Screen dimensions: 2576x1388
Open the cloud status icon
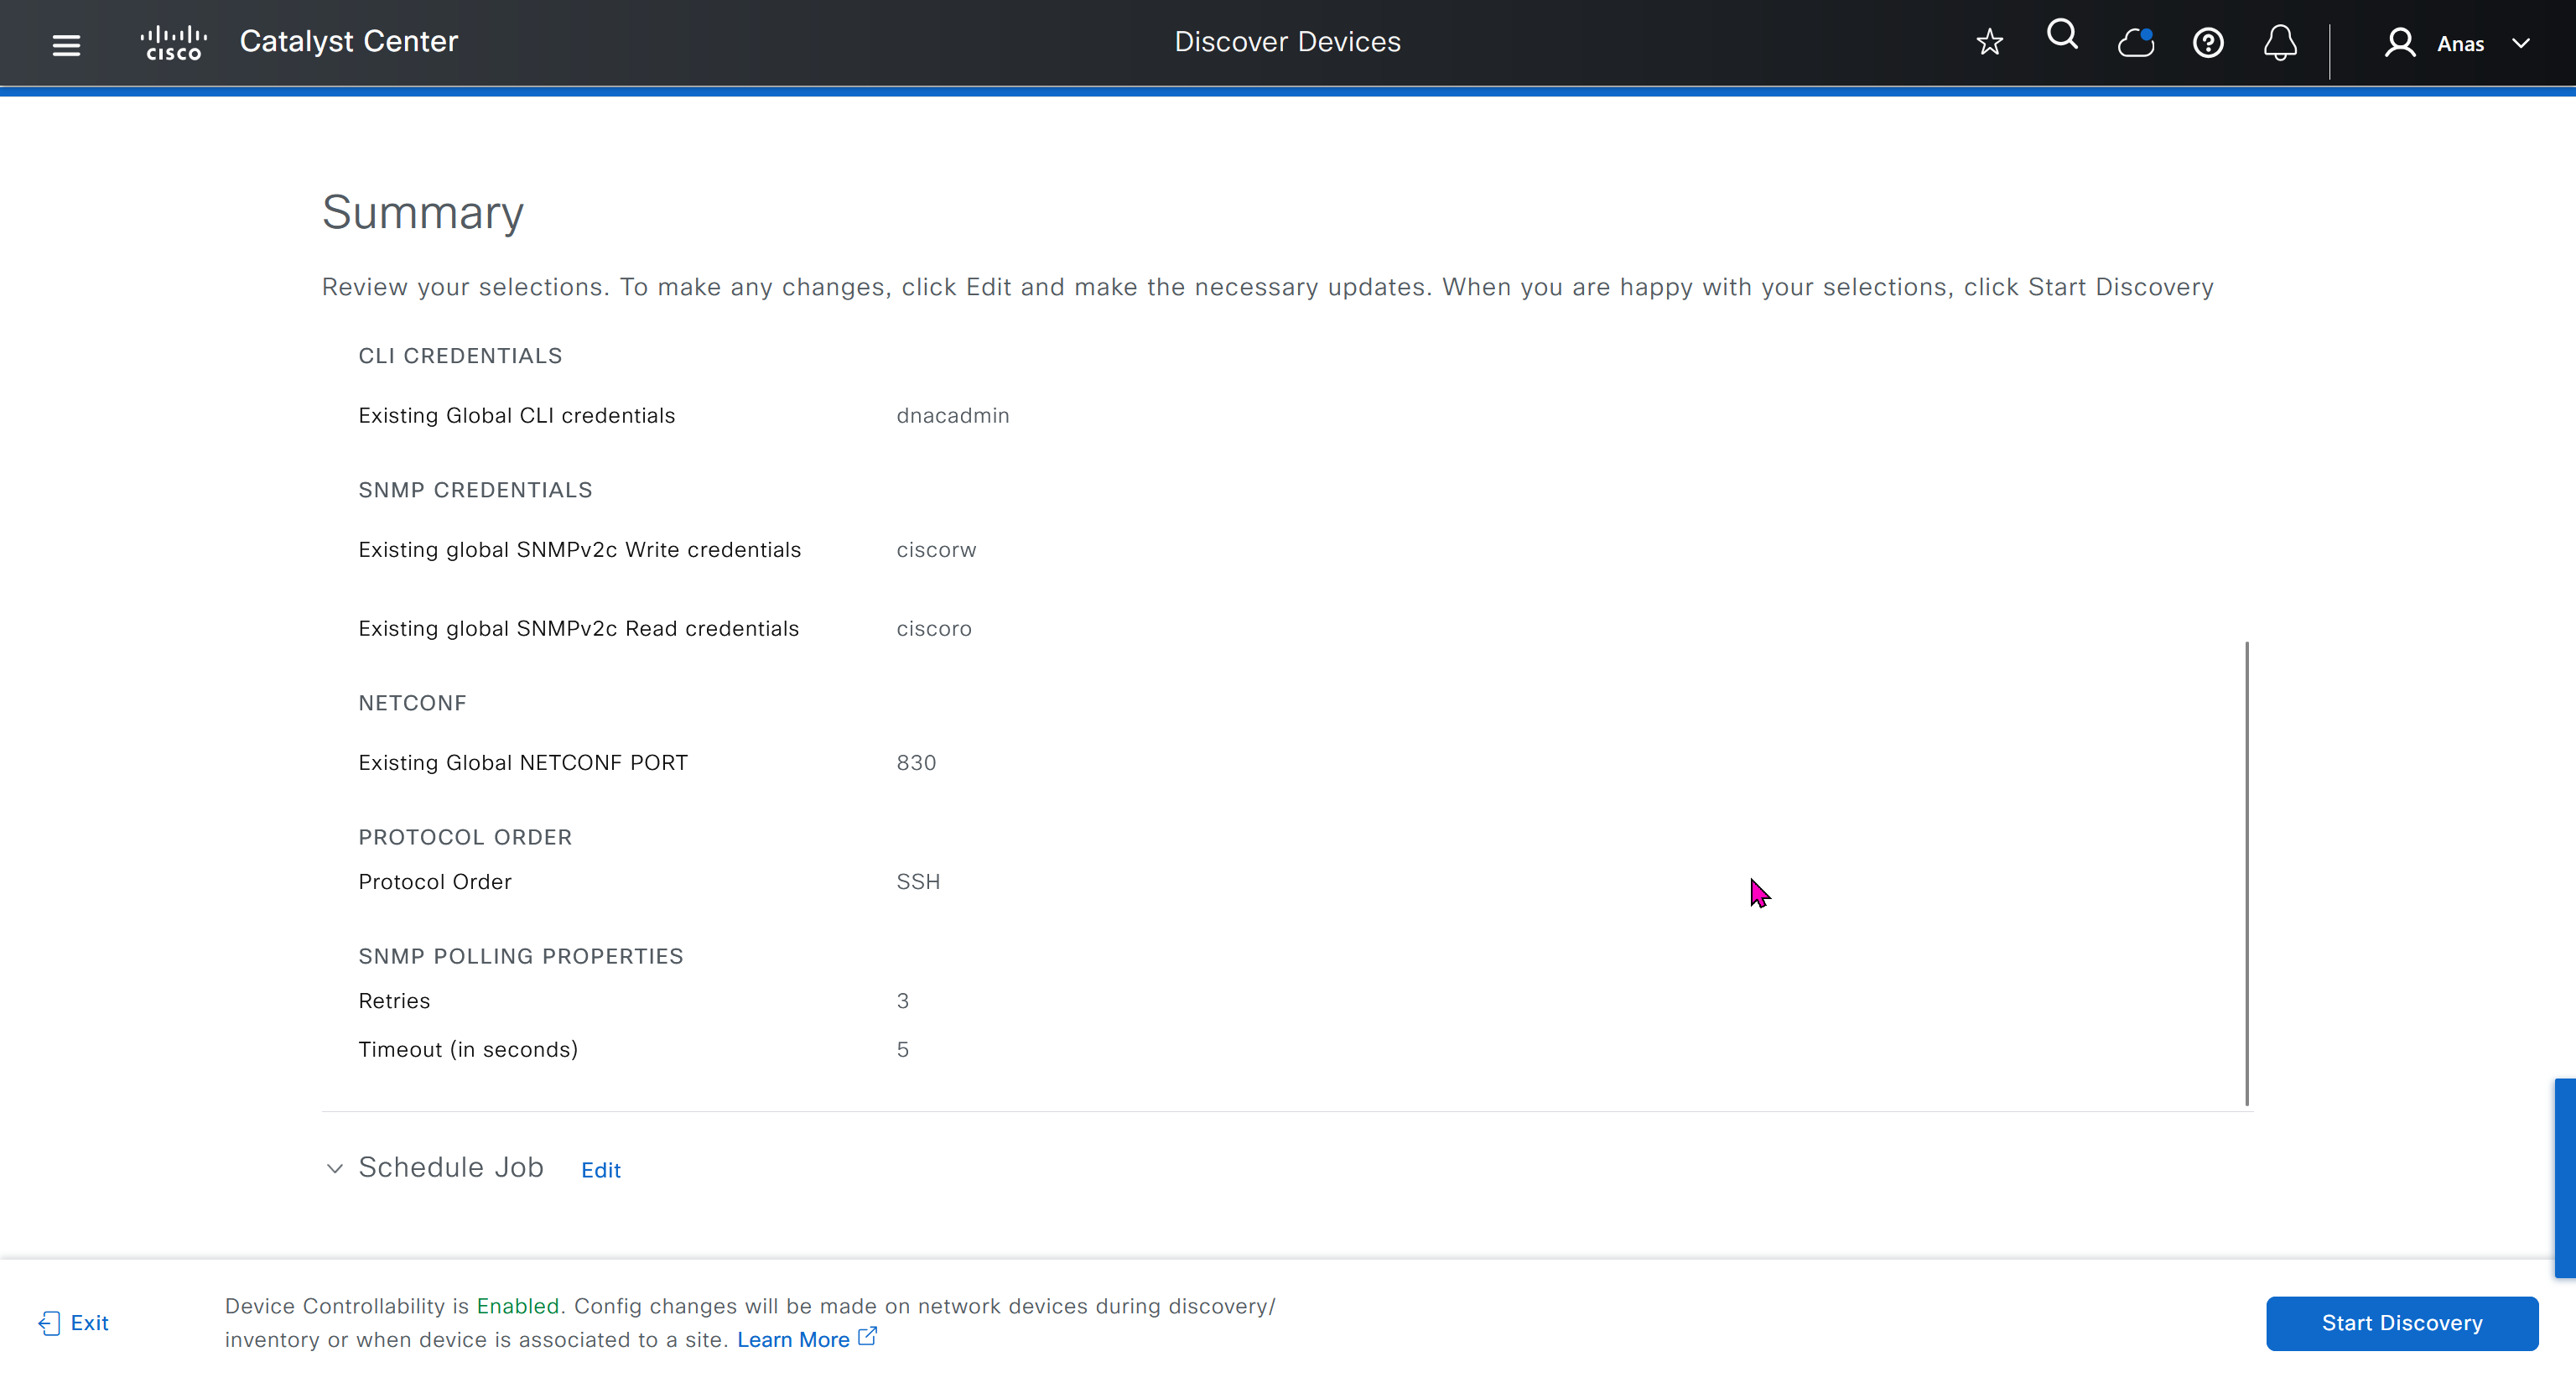click(2135, 43)
